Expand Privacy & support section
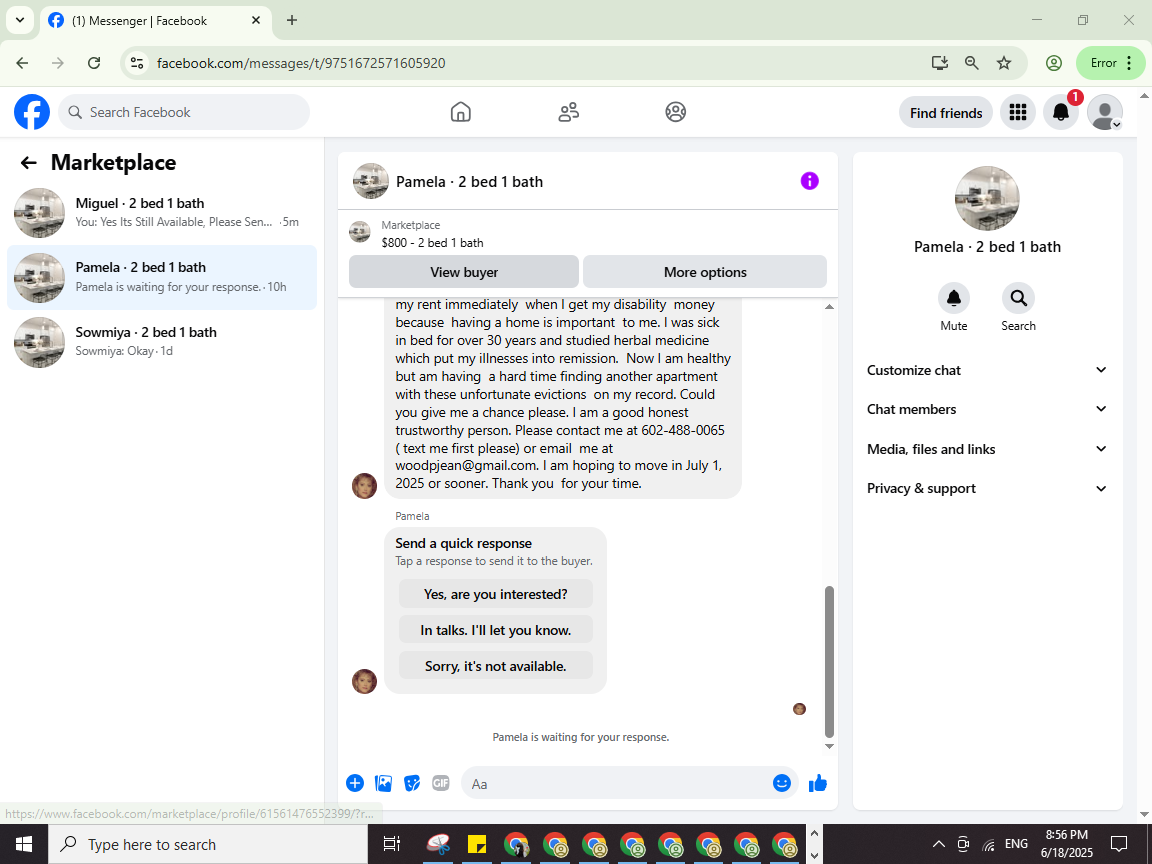Screen dimensions: 1152x864 pyautogui.click(x=987, y=489)
